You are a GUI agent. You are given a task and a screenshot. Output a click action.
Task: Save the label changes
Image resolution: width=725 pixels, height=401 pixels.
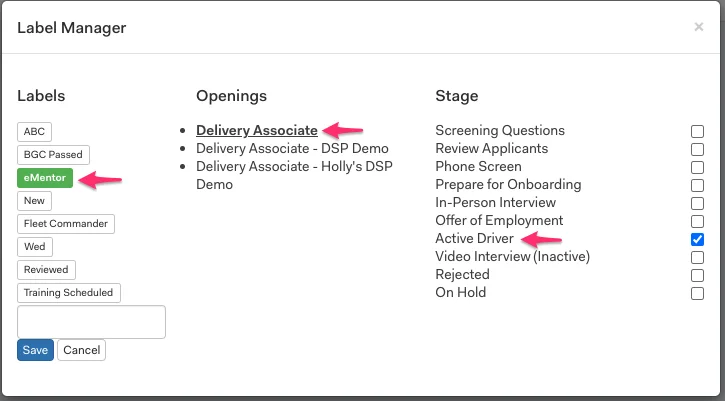(35, 350)
